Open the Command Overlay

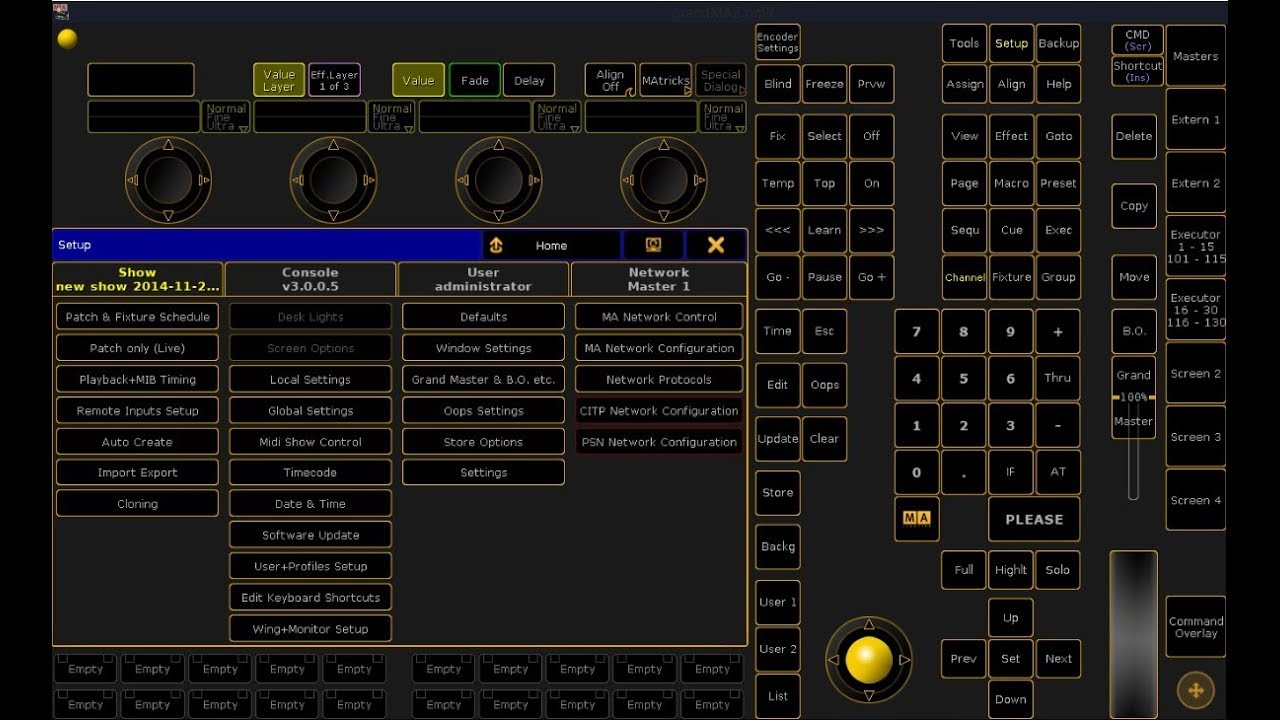[x=1196, y=627]
